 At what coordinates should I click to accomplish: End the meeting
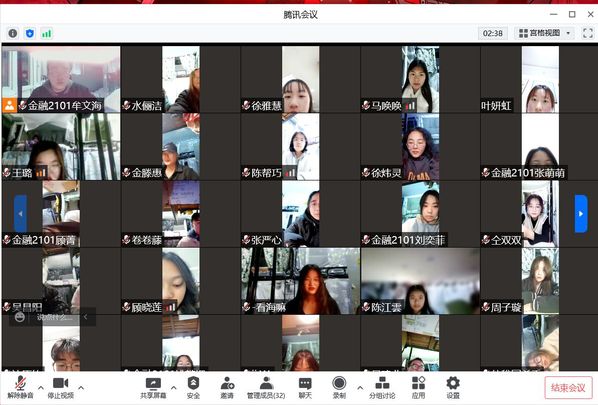[x=568, y=388]
